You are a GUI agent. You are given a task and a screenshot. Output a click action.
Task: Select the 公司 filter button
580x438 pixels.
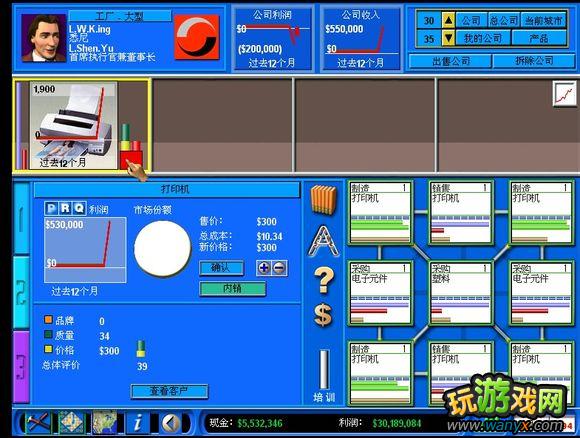point(471,20)
